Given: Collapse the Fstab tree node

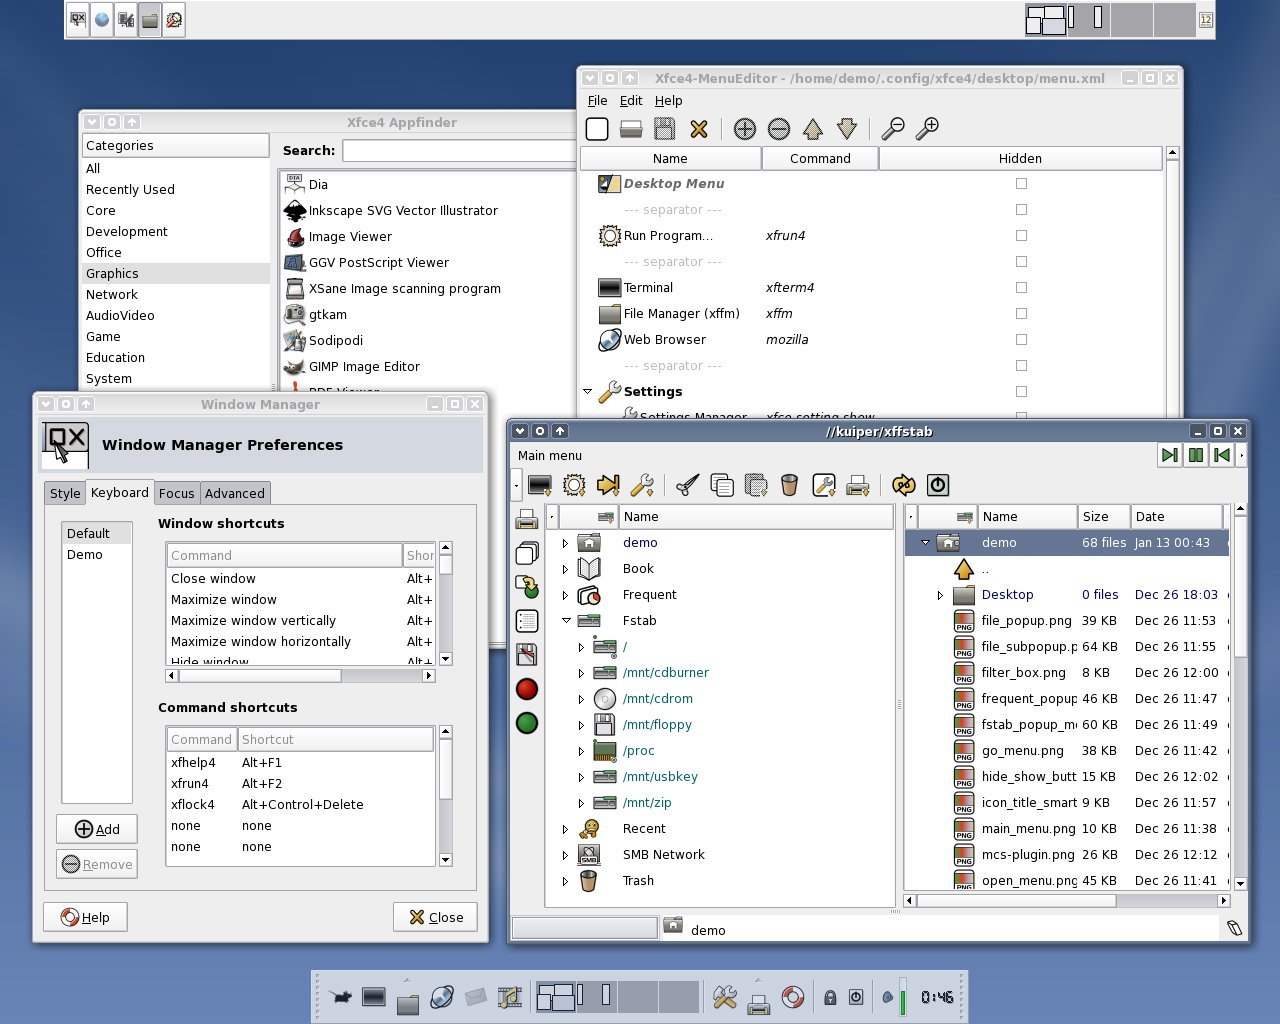Looking at the screenshot, I should pyautogui.click(x=566, y=621).
